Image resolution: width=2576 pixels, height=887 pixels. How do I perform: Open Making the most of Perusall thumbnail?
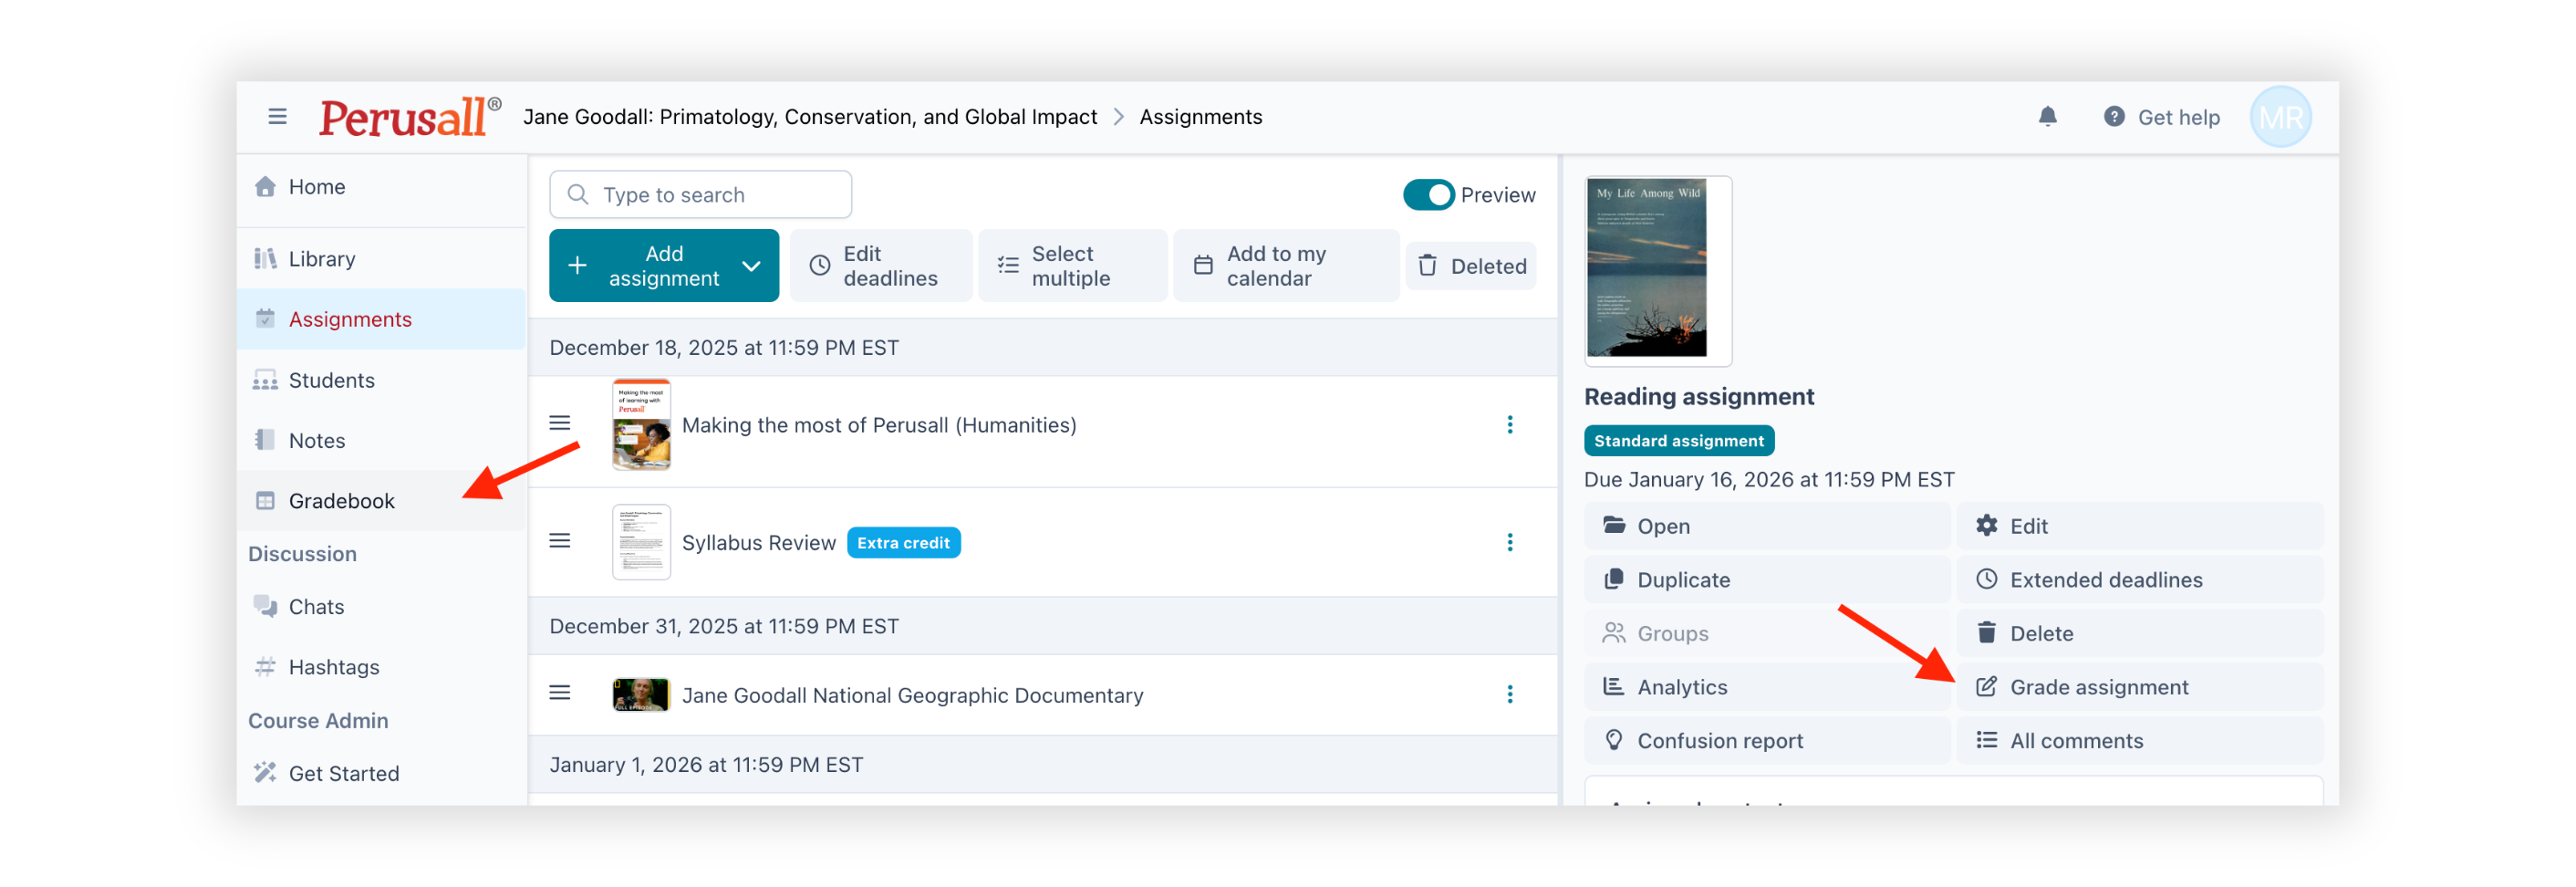(641, 425)
